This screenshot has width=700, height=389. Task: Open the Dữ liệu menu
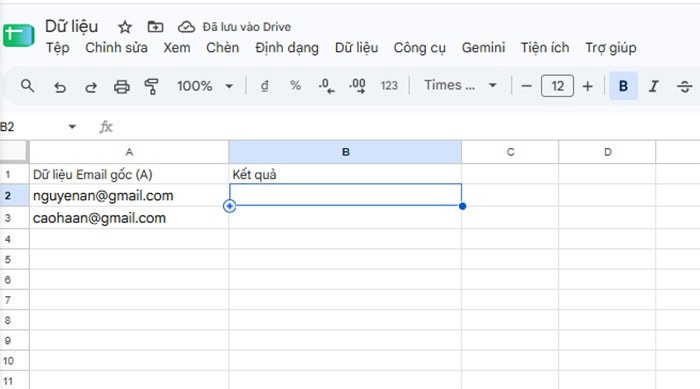[x=356, y=48]
